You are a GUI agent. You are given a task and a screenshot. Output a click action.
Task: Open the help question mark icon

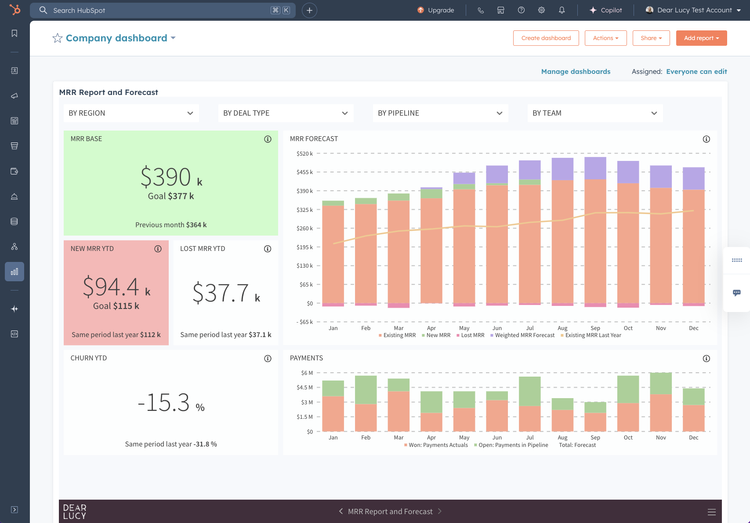pos(521,10)
